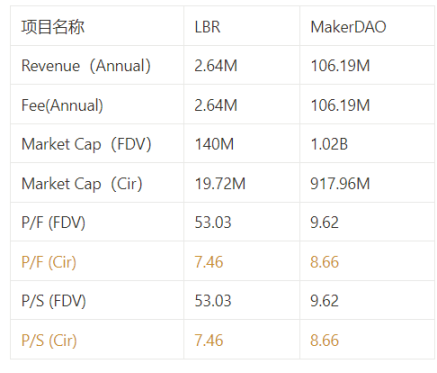Click the P/S (FDV) row label
Screen dimensions: 437x373
pos(54,301)
